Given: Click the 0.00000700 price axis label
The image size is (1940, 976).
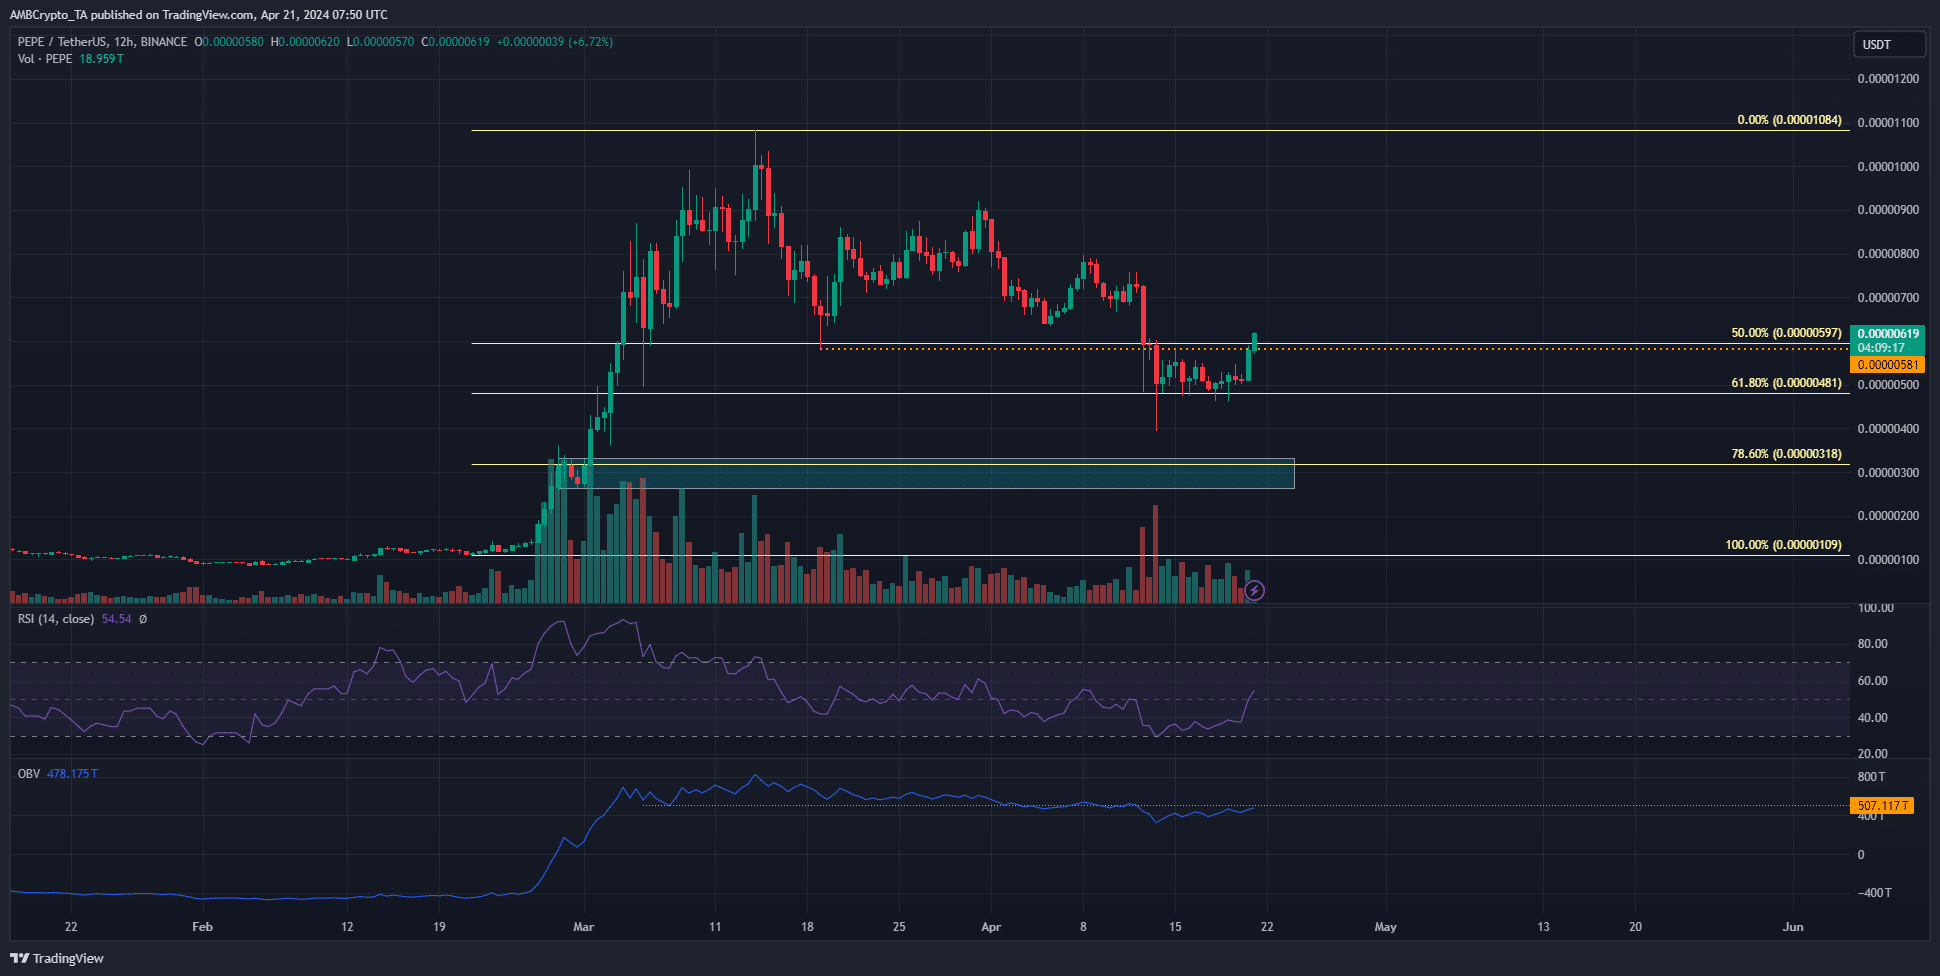Looking at the screenshot, I should (1888, 298).
